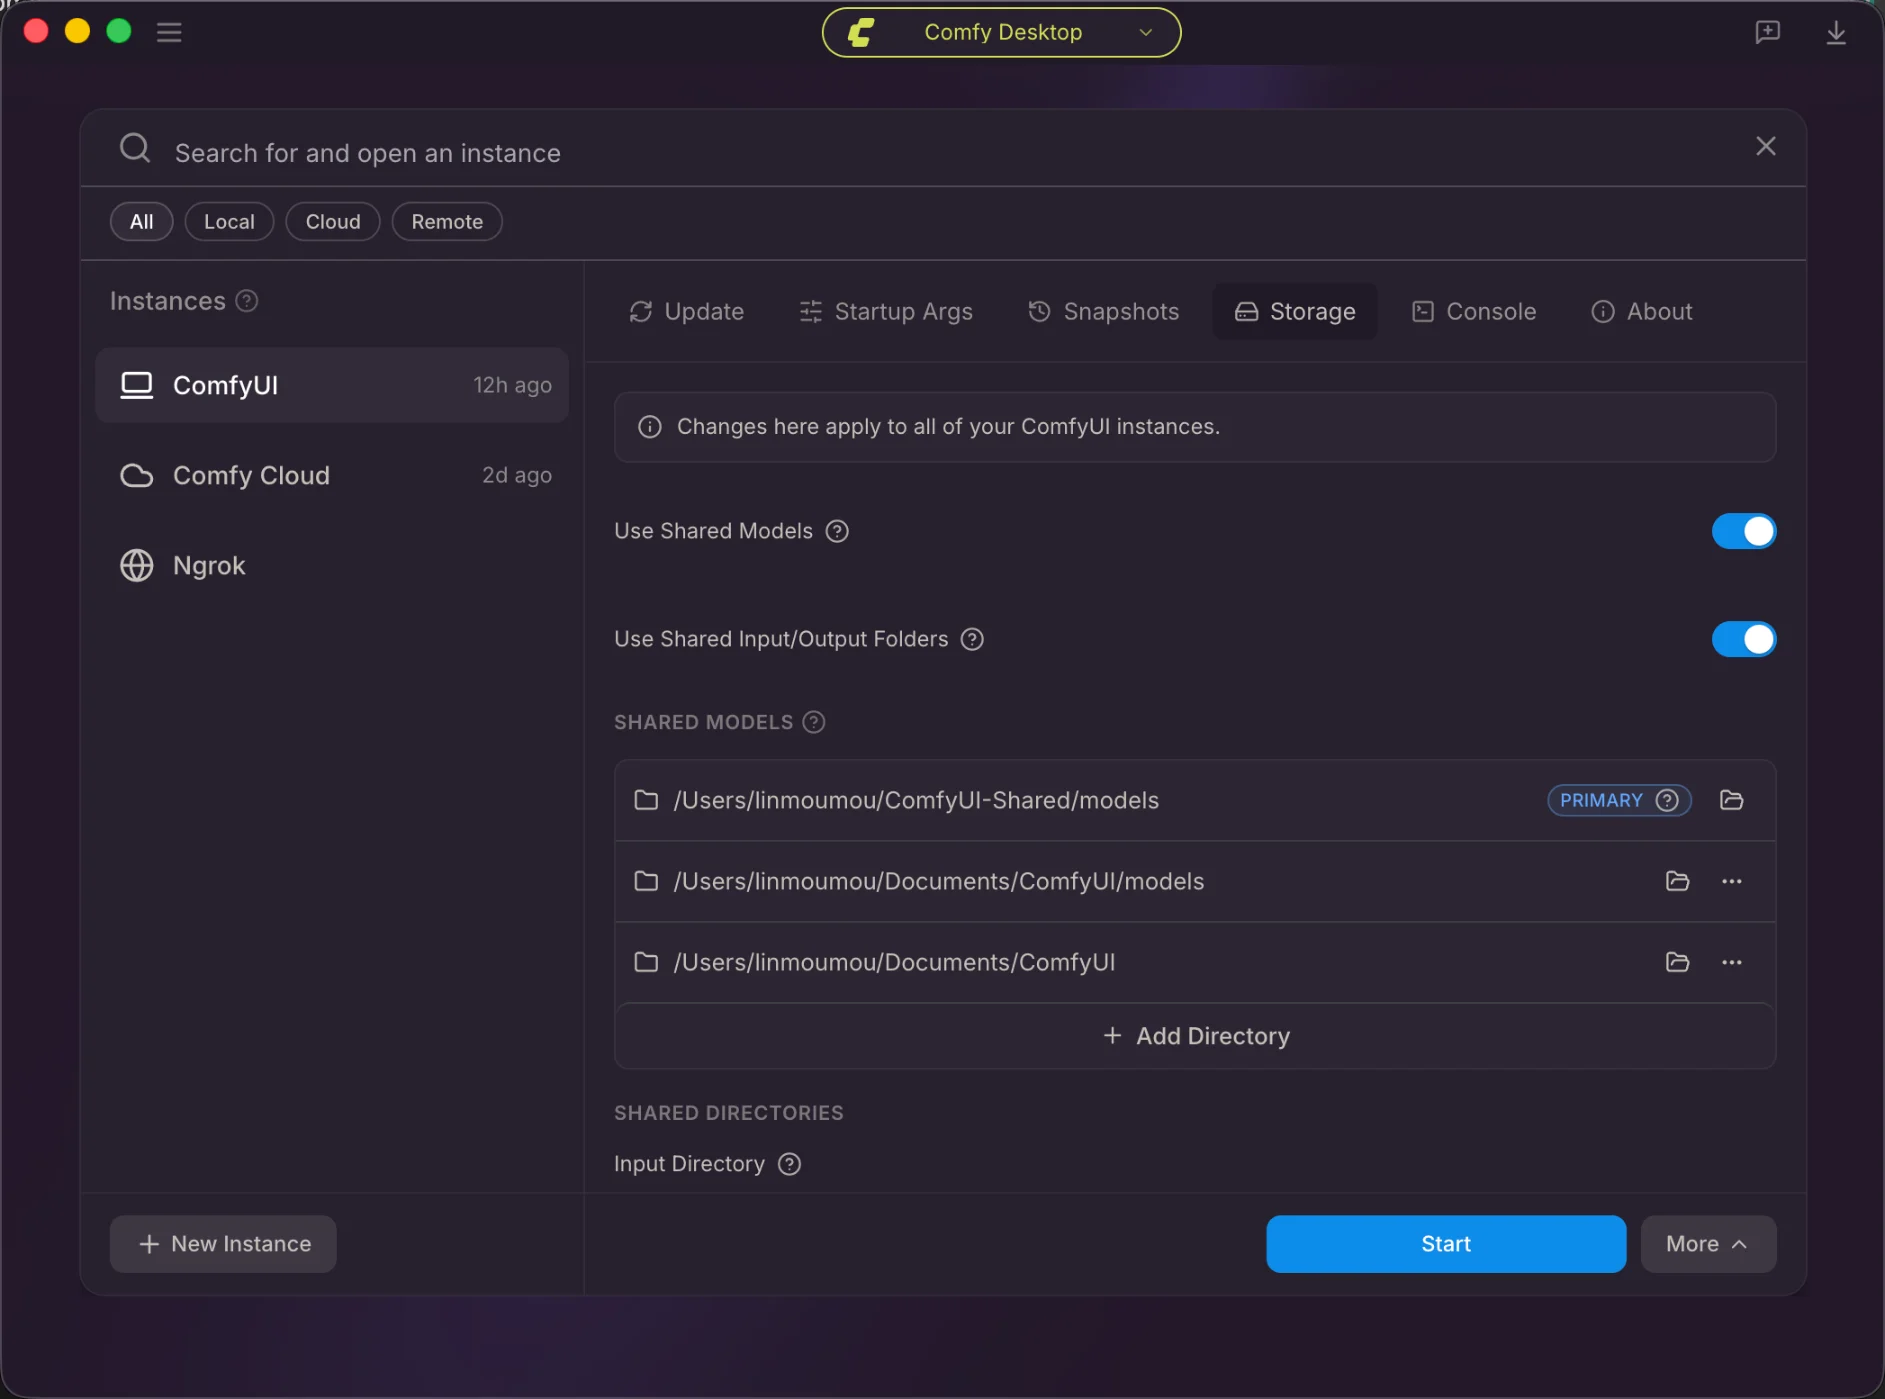Click the /Users/linmoumou/Documents/ComfyUI/models path
This screenshot has width=1885, height=1399.
938,881
